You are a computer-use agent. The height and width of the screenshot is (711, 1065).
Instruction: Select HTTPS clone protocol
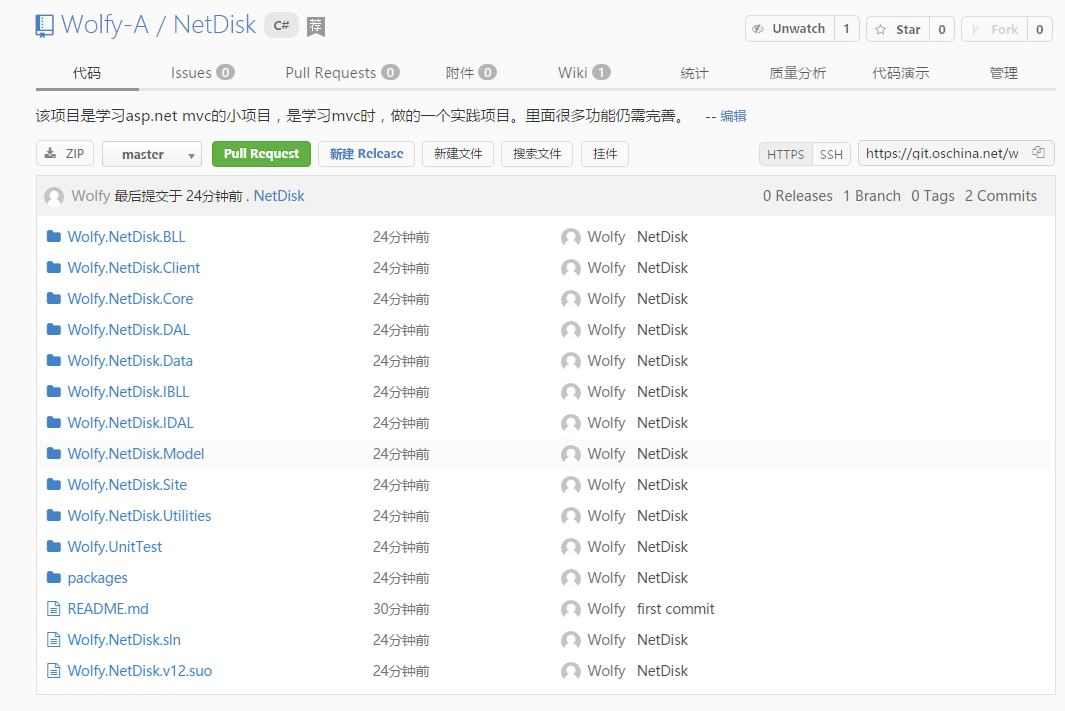tap(786, 154)
